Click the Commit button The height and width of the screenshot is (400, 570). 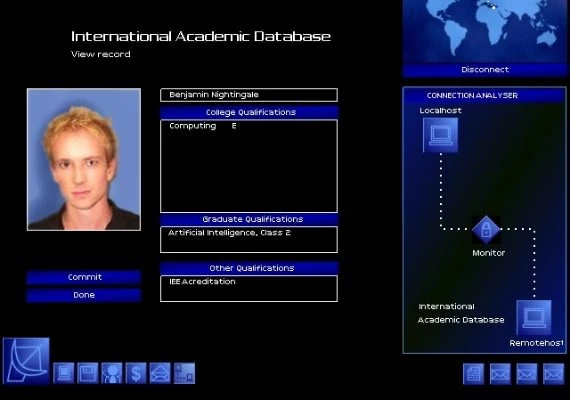84,277
